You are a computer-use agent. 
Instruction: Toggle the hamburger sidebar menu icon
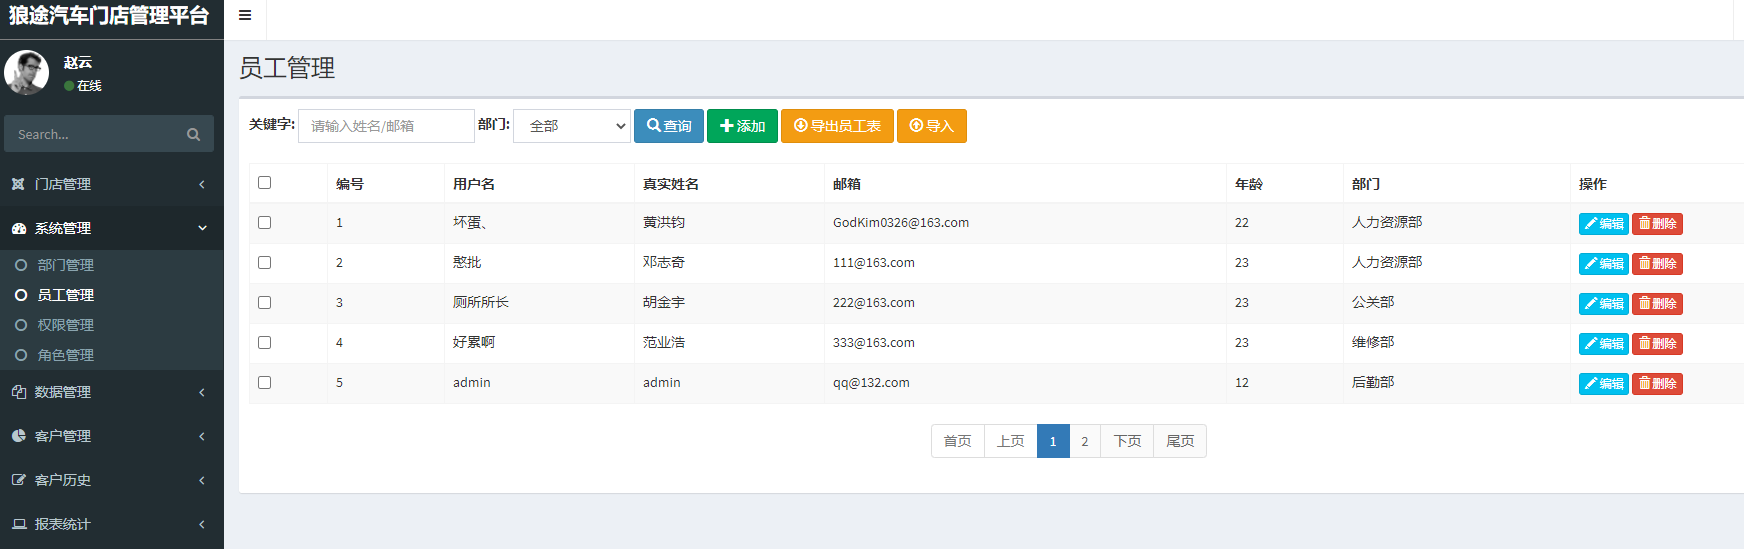245,15
